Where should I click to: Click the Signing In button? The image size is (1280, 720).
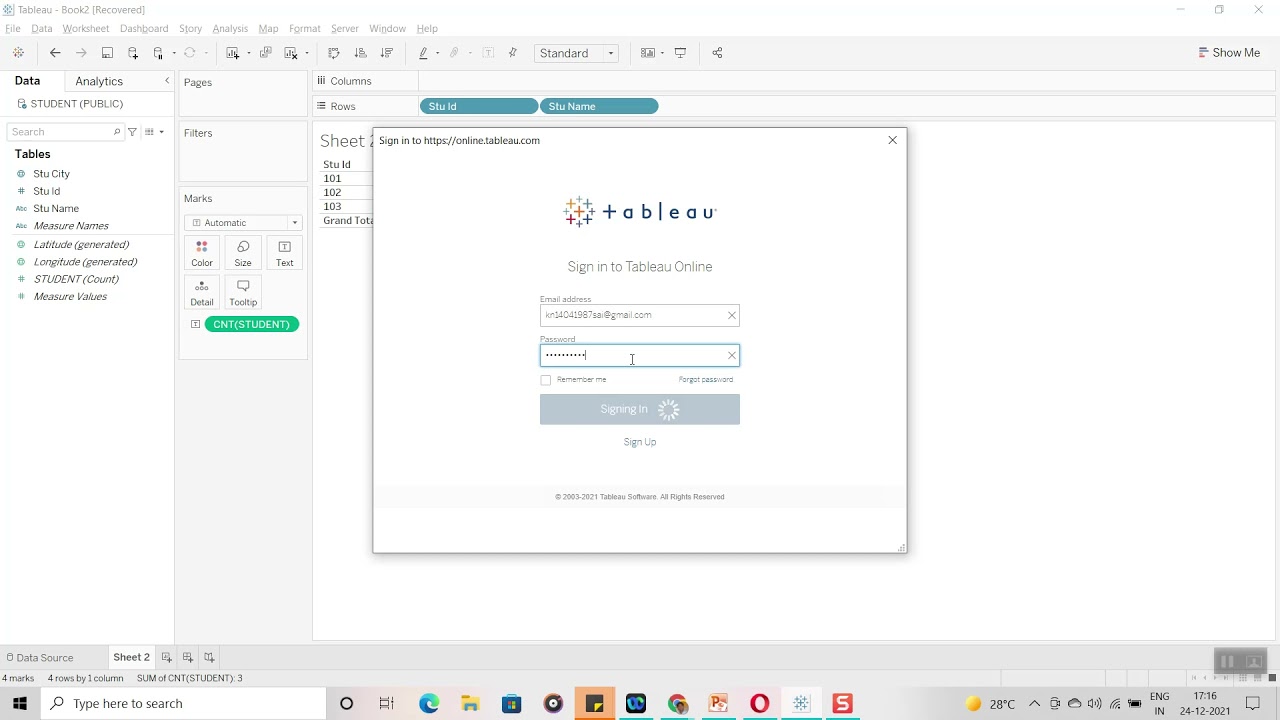[x=640, y=409]
